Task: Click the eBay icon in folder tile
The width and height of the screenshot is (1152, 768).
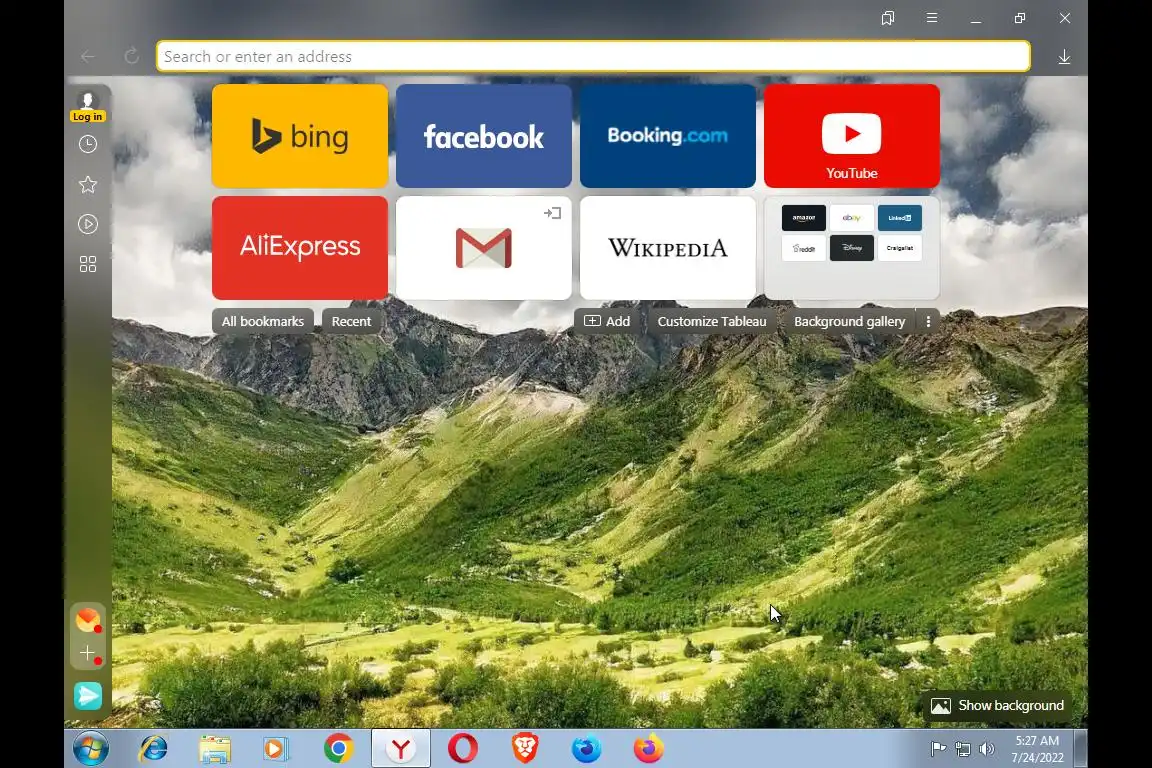Action: pos(852,218)
